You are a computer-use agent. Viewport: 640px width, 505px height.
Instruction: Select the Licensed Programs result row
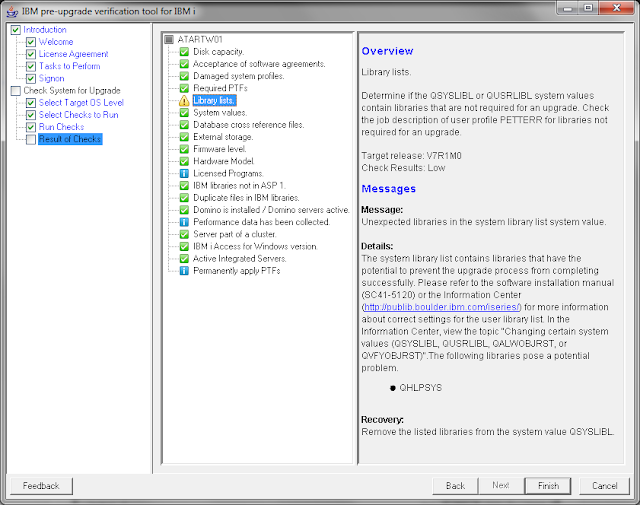pyautogui.click(x=228, y=174)
